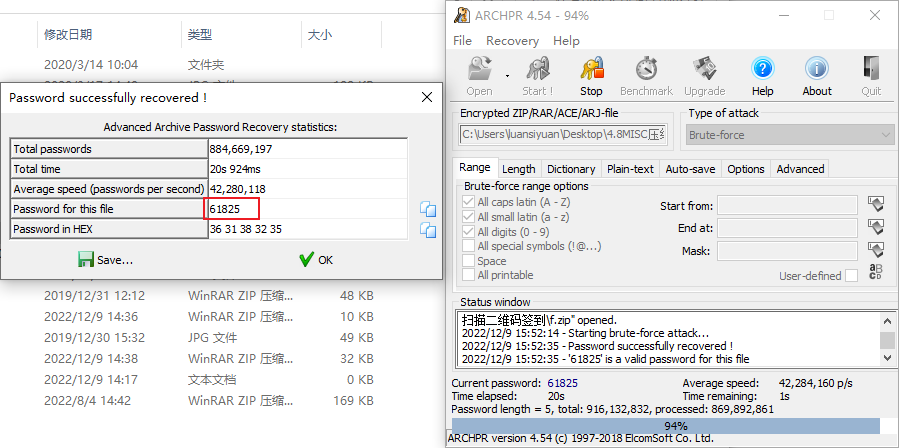Image resolution: width=899 pixels, height=448 pixels.
Task: Click Save... in the statistics dialog
Action: point(105,260)
